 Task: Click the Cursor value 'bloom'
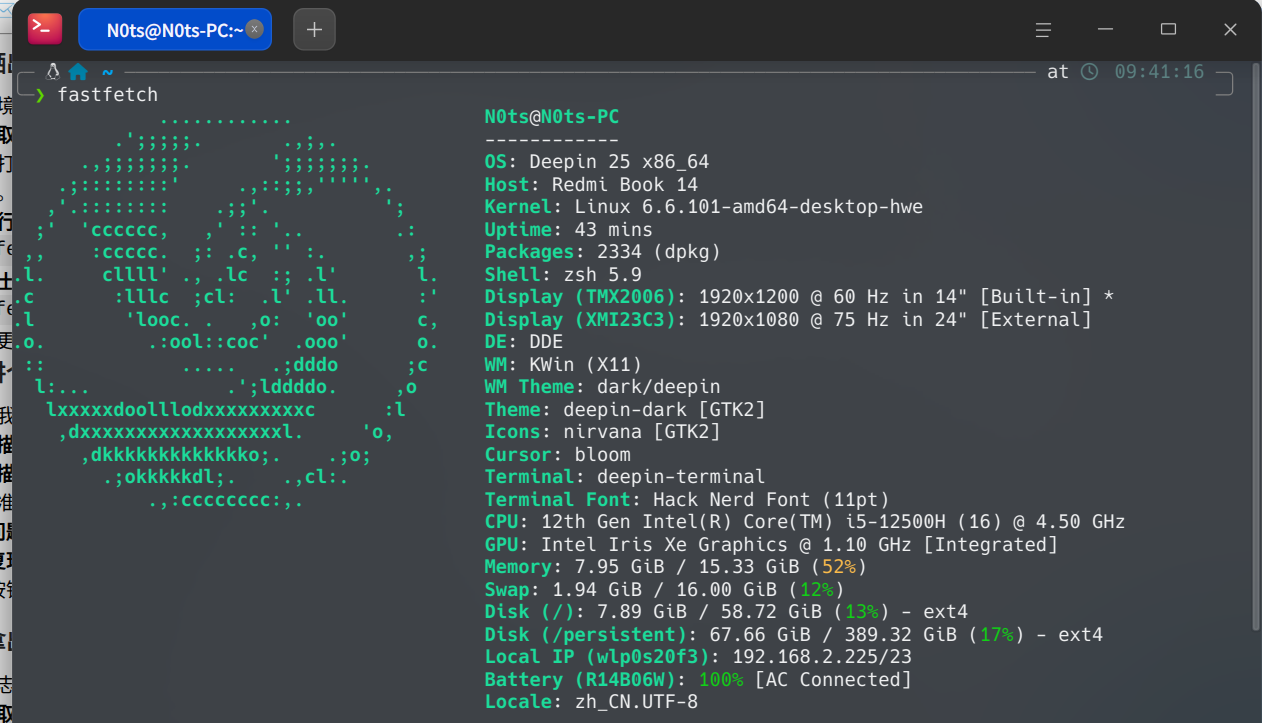[x=602, y=454]
